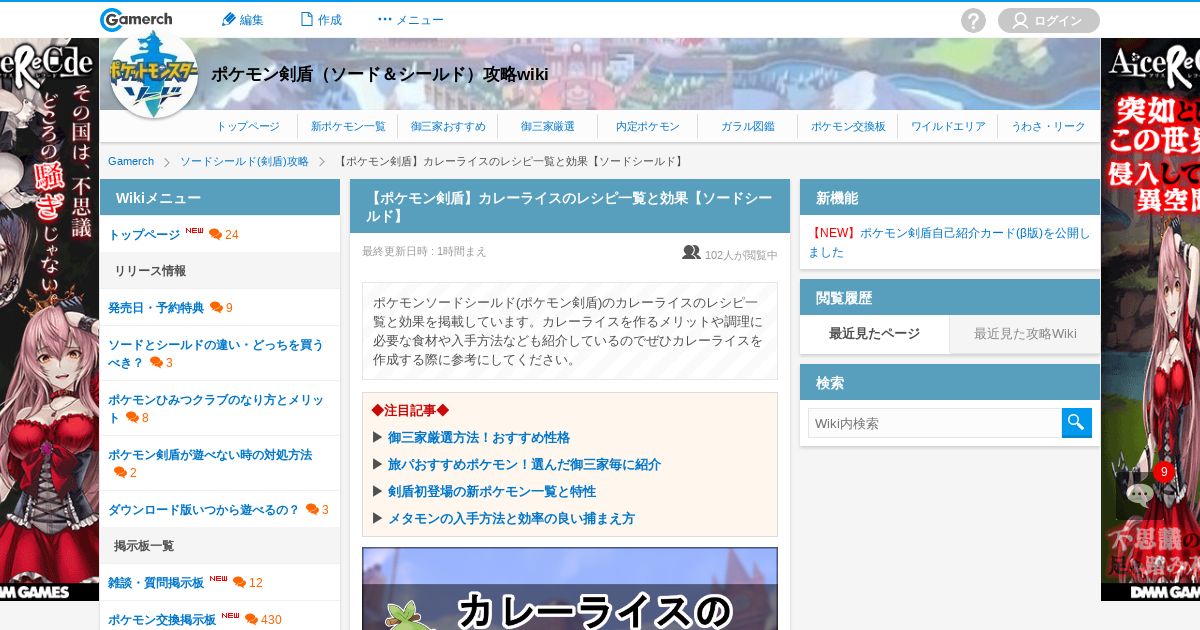
Task: Open the 作成 create page option
Action: coord(320,20)
